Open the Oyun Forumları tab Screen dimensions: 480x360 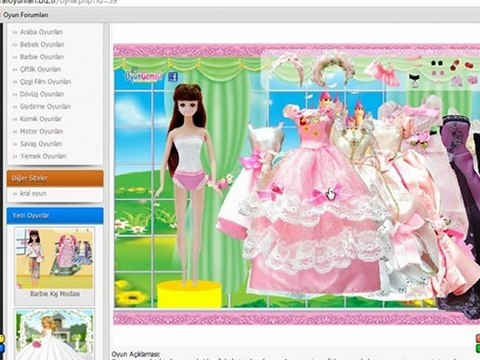pyautogui.click(x=26, y=15)
